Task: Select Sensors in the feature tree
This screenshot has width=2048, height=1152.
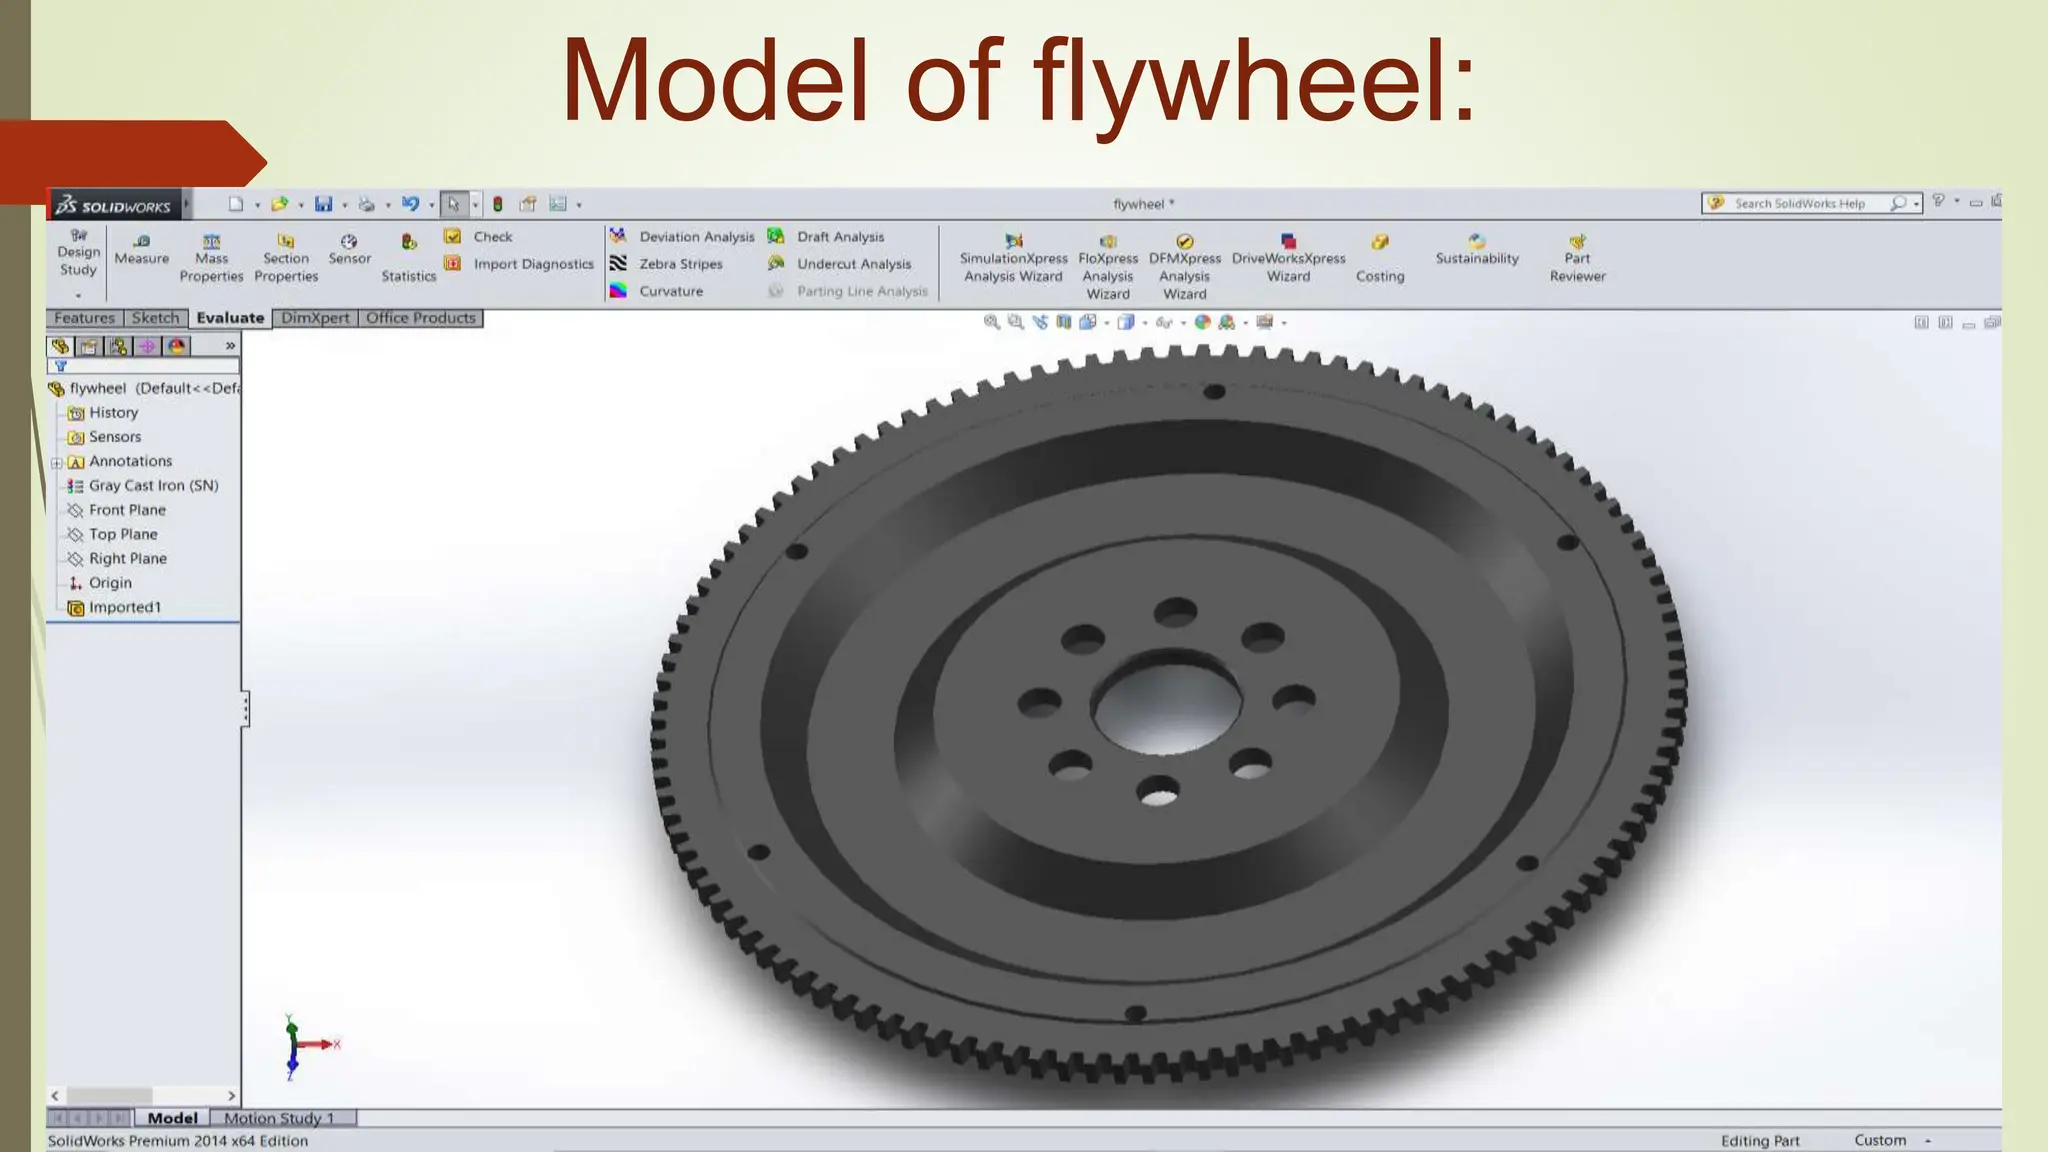Action: [104, 437]
